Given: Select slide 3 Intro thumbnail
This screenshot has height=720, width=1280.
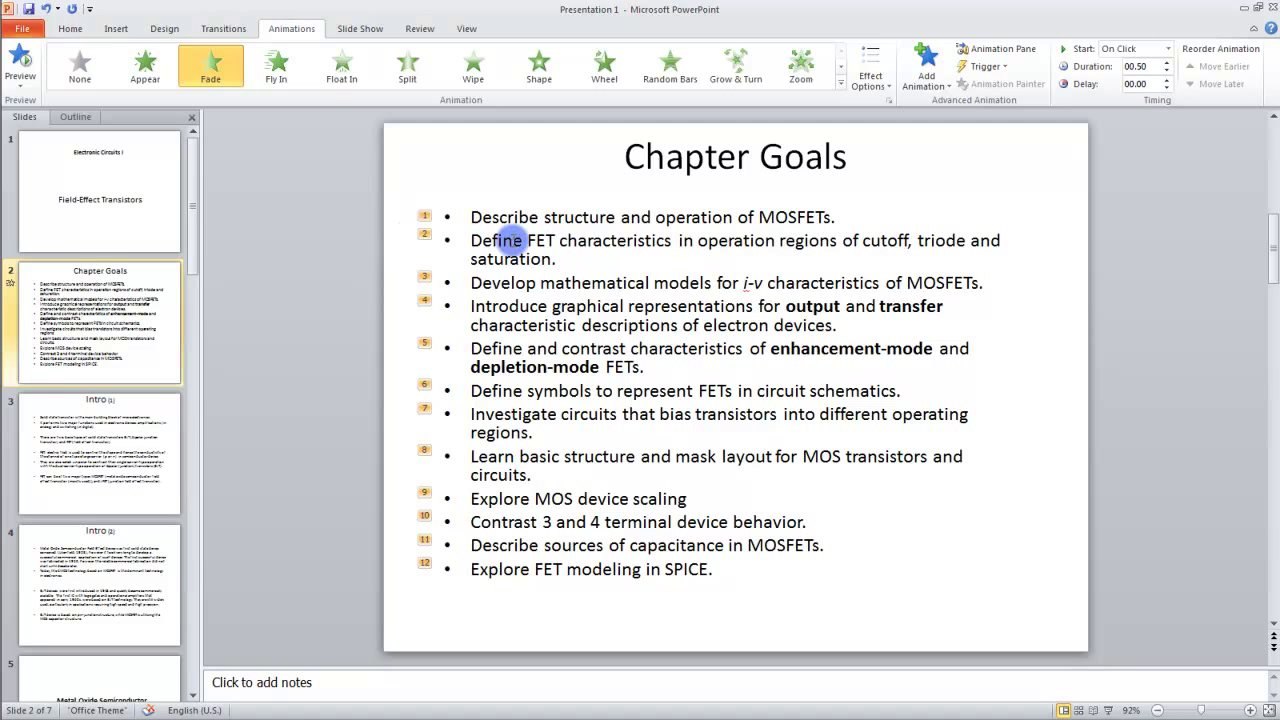Looking at the screenshot, I should point(99,454).
